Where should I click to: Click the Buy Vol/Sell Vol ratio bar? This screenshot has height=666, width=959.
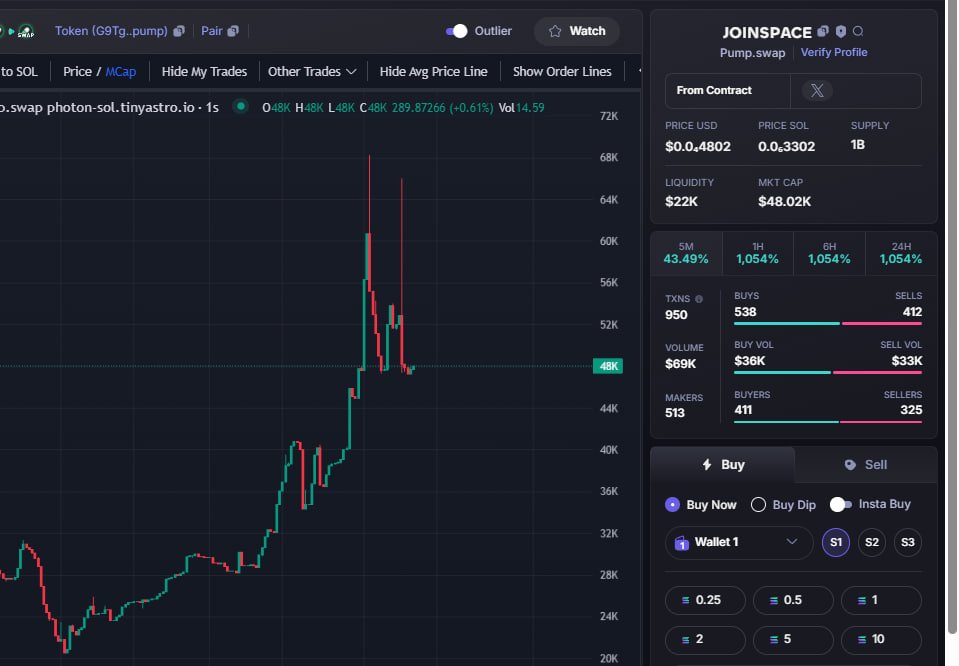[828, 372]
